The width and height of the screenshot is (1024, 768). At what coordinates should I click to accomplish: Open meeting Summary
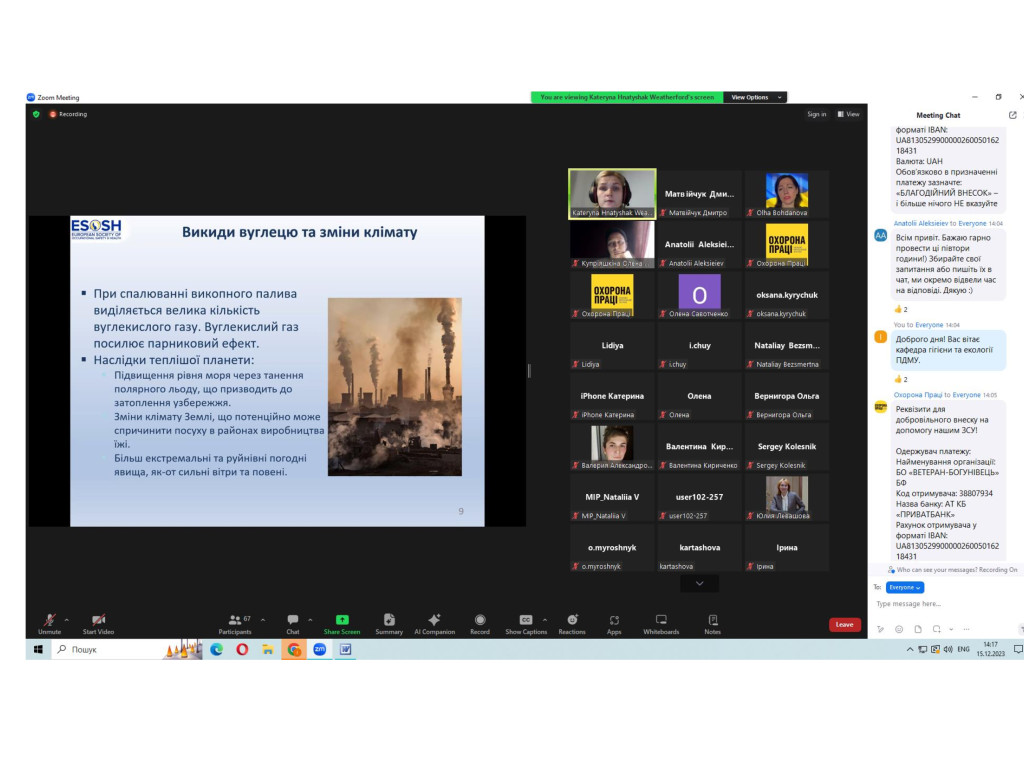click(x=389, y=624)
